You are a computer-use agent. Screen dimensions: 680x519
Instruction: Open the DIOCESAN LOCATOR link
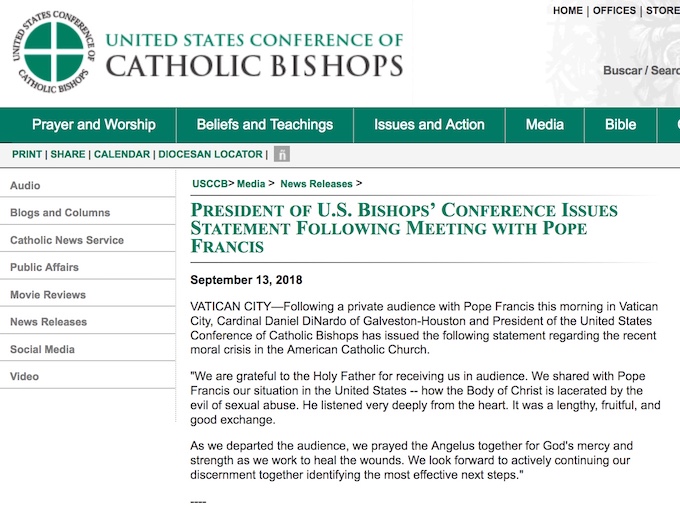tap(210, 155)
